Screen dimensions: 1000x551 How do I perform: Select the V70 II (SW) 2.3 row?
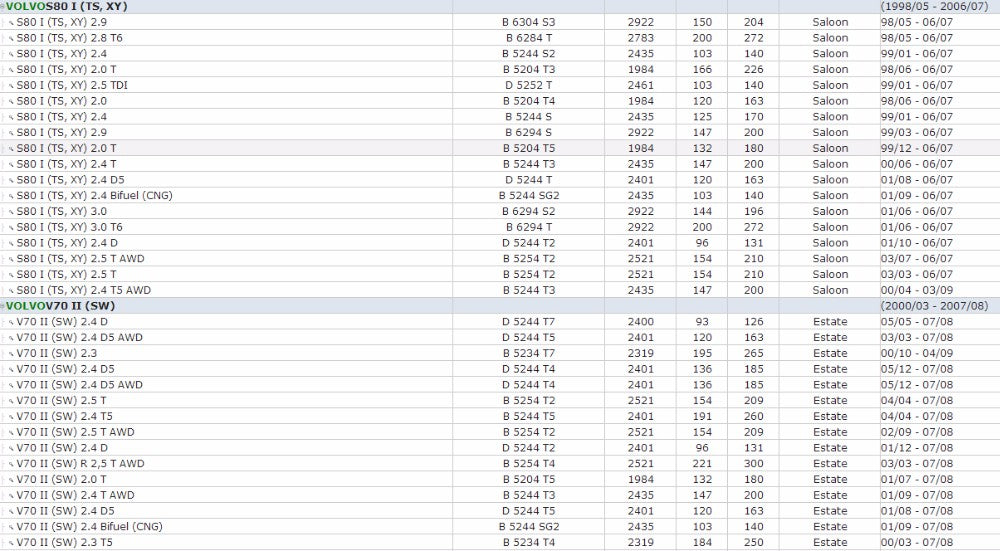tap(500, 353)
